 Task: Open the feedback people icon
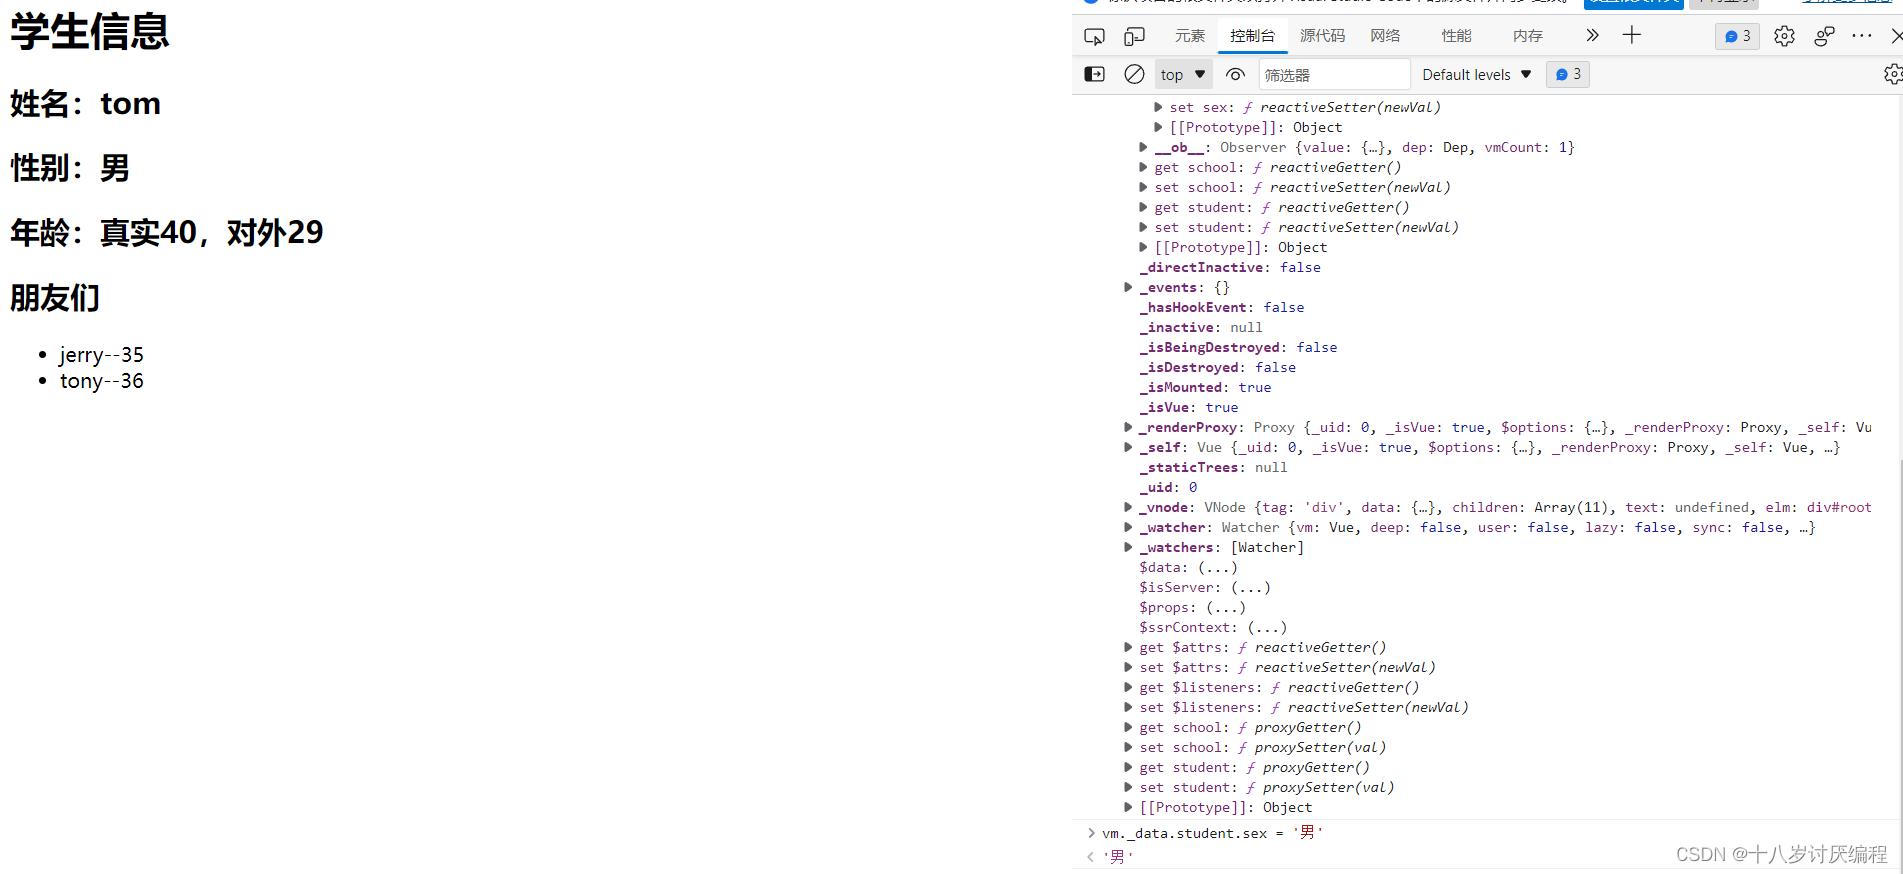pos(1824,36)
